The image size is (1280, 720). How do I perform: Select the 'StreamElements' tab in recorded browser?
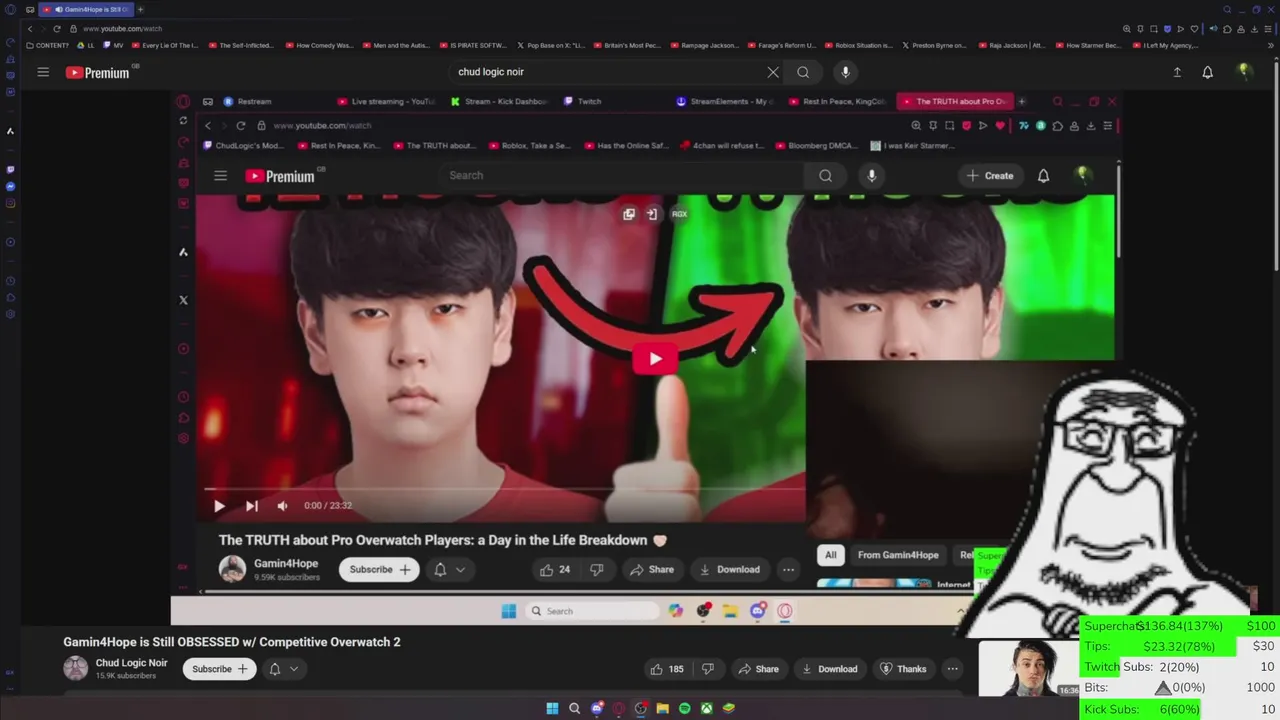point(726,101)
